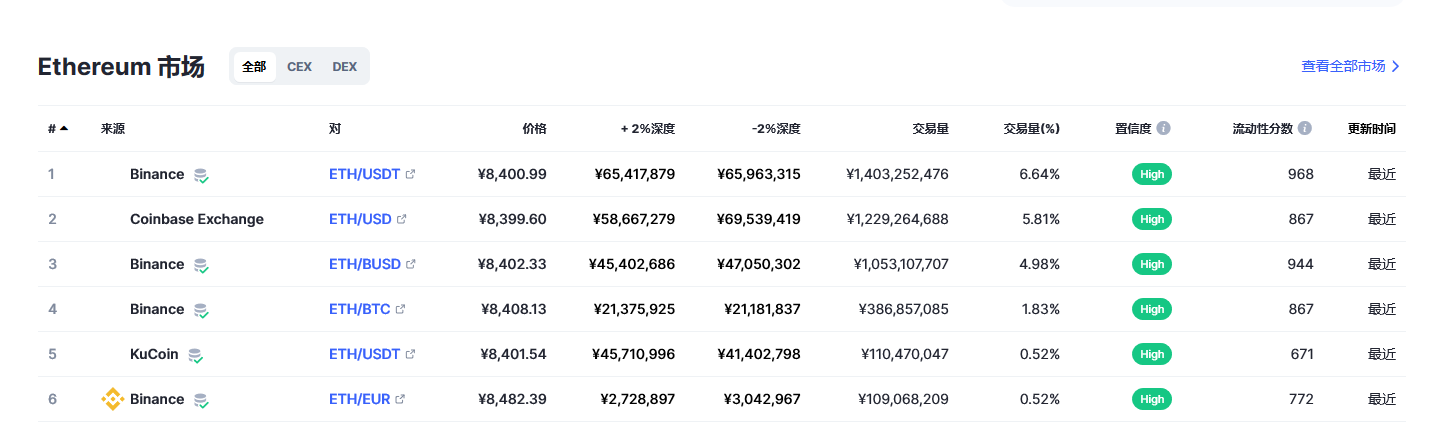Open the ETH/BUSD pair link

pos(365,264)
